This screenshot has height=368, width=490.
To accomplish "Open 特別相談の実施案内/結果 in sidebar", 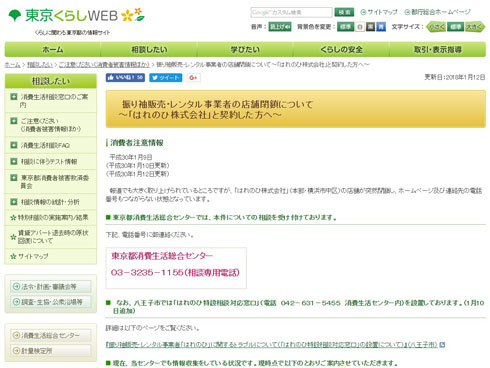I will tap(51, 218).
